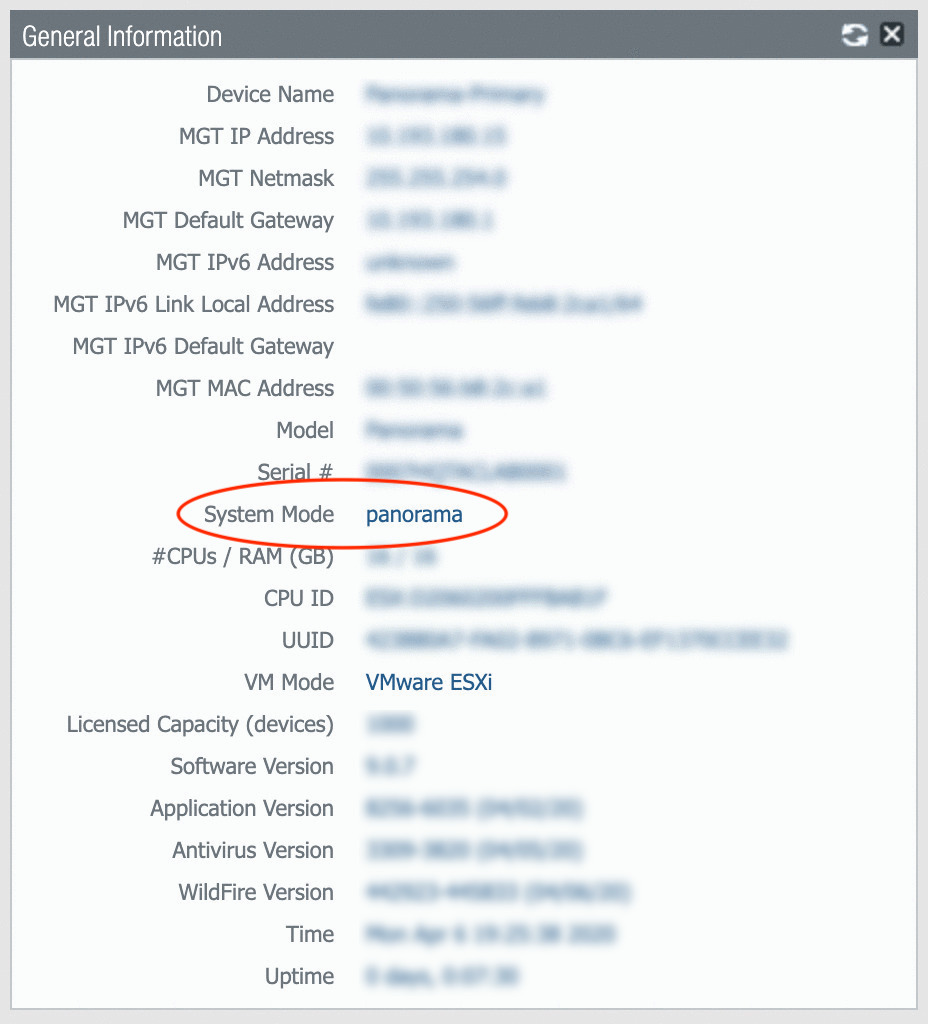The image size is (928, 1024).
Task: Close the General Information widget
Action: tap(892, 34)
